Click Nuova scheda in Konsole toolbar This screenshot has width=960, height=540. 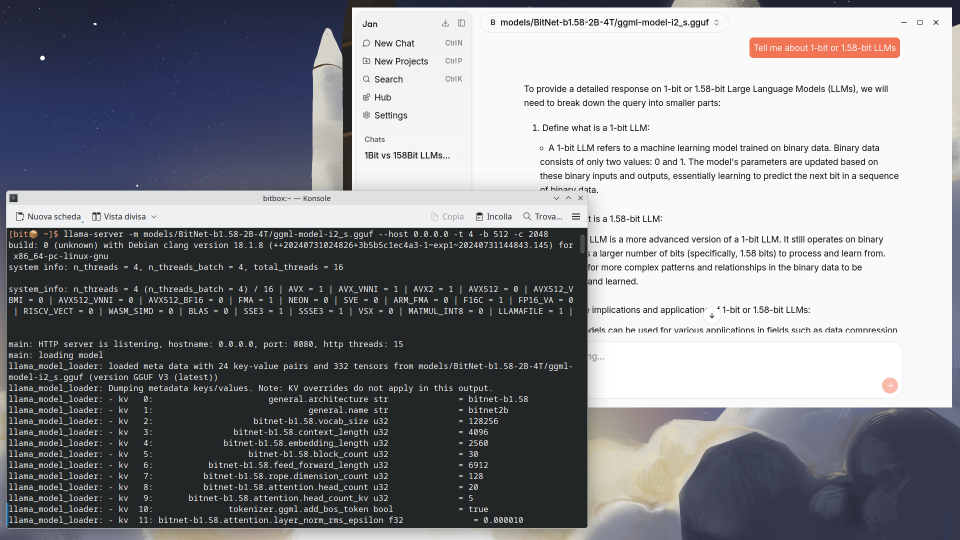click(x=48, y=217)
